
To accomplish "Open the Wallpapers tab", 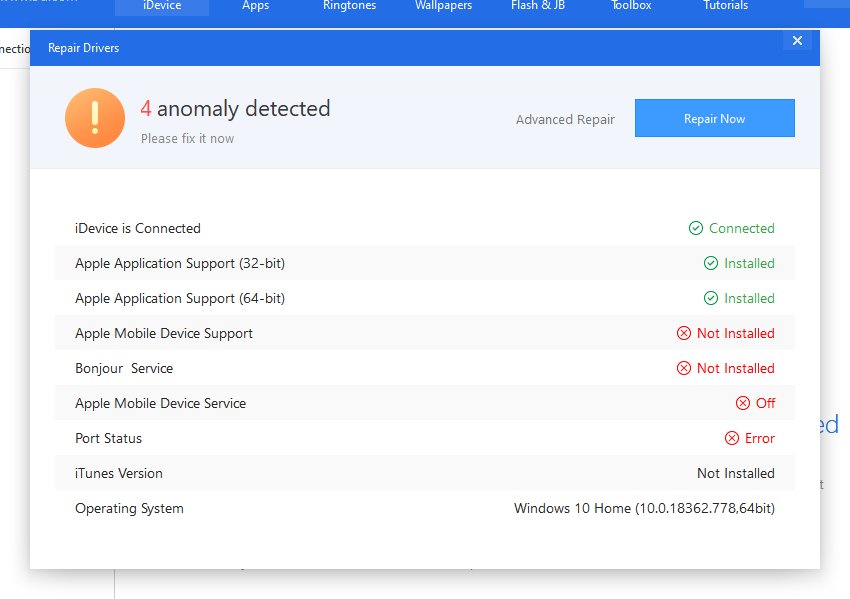I will point(443,6).
